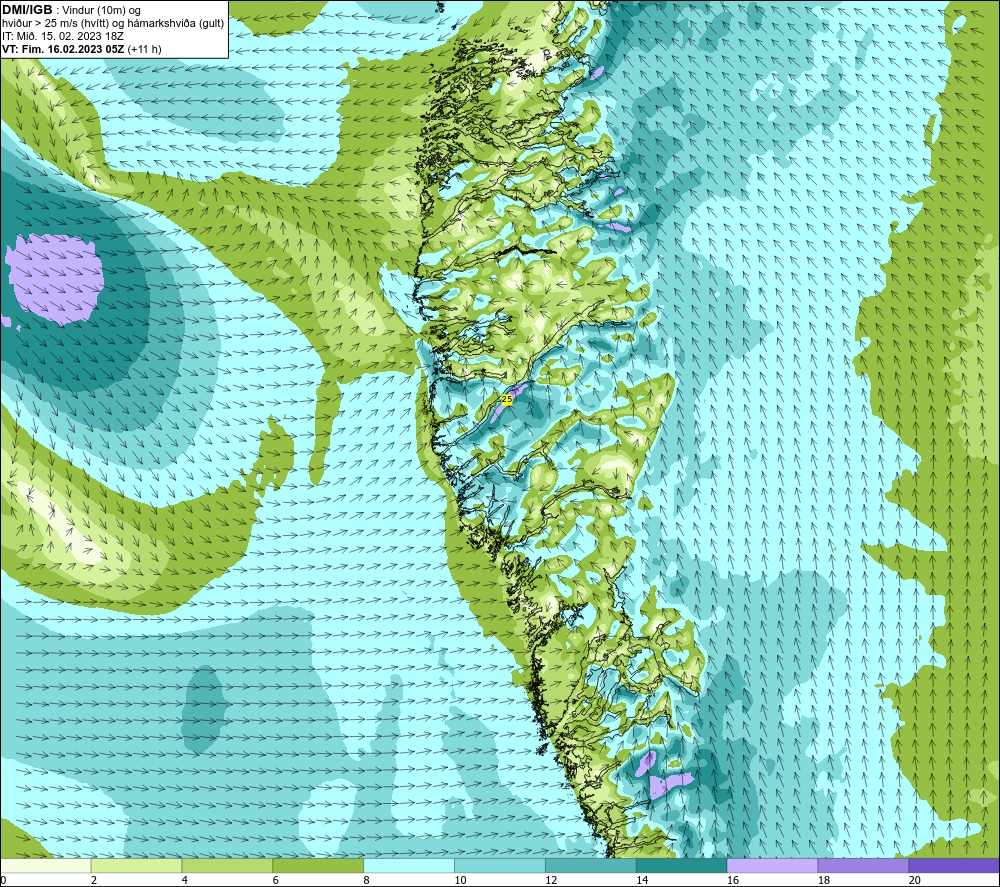
Task: Select the 18-20 m/s purple swatch
Action: (863, 865)
